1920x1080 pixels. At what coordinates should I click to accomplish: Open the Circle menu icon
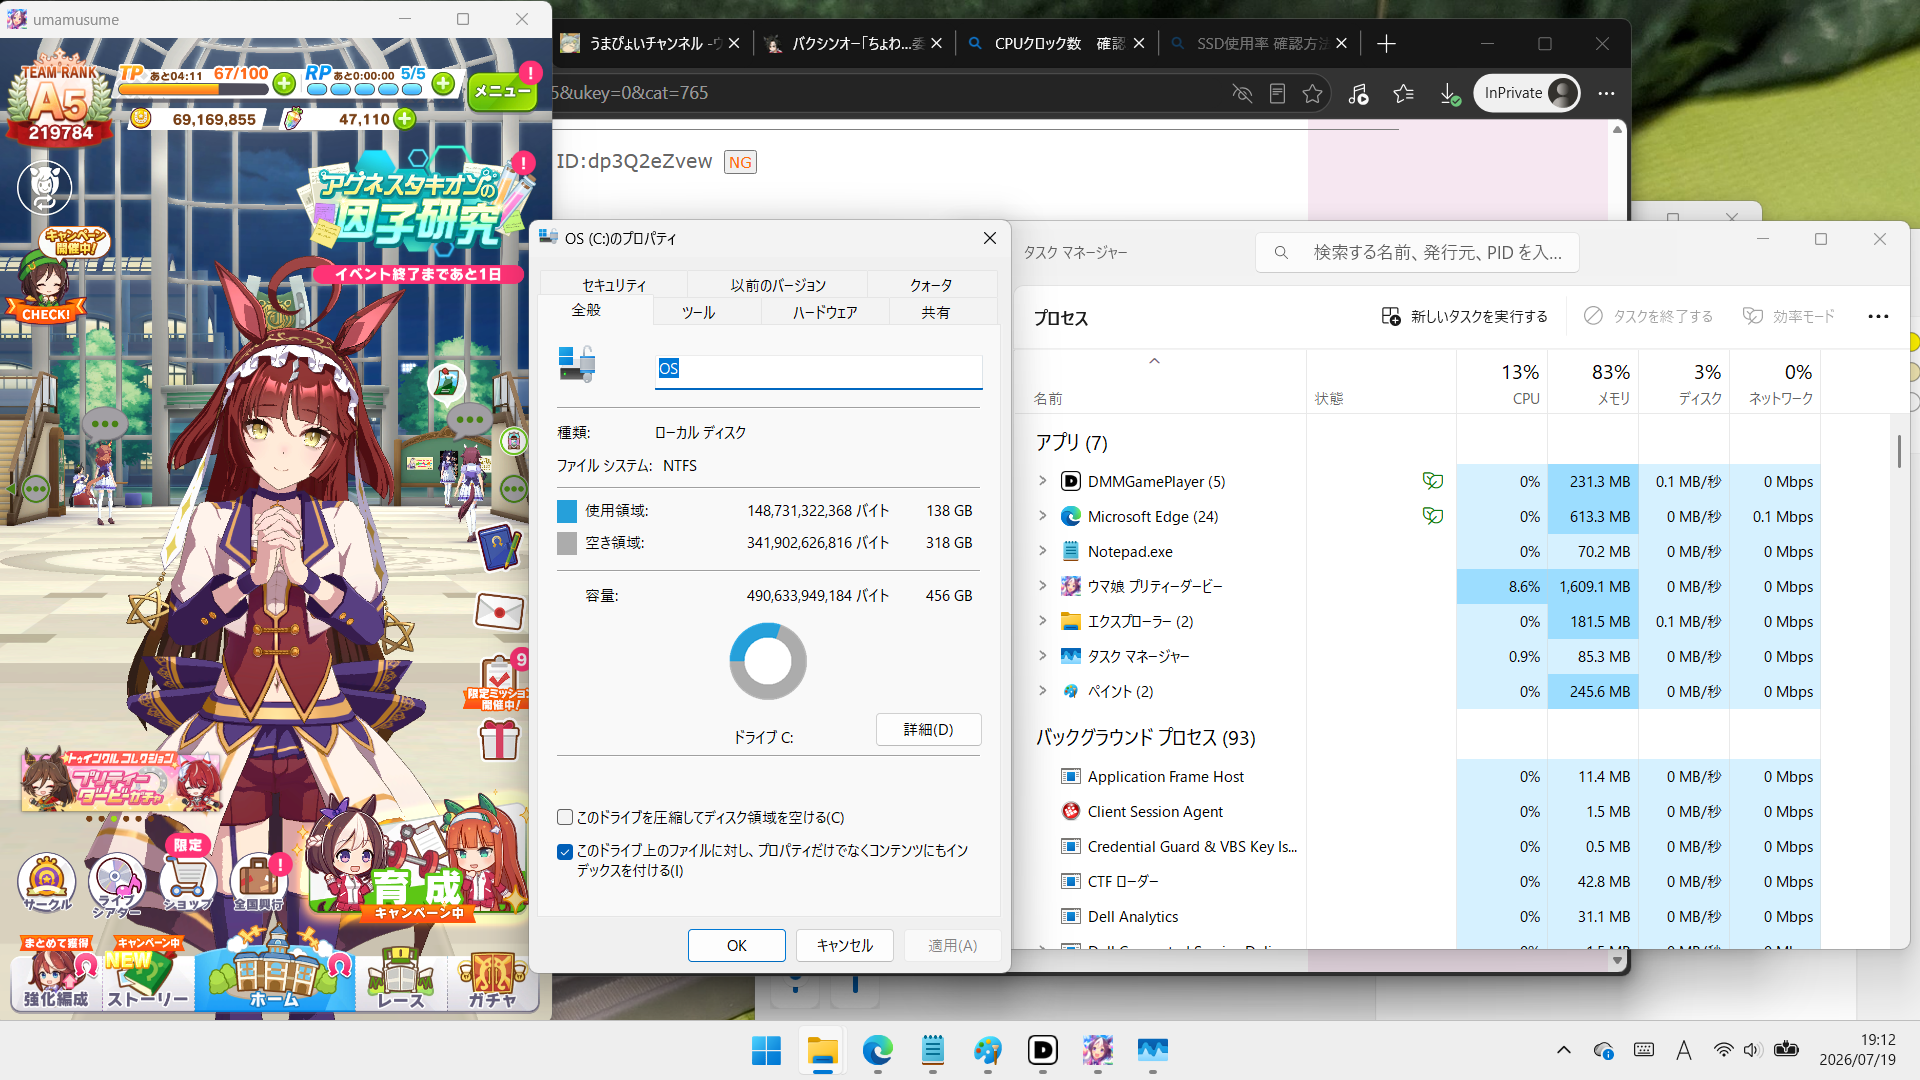pyautogui.click(x=47, y=883)
